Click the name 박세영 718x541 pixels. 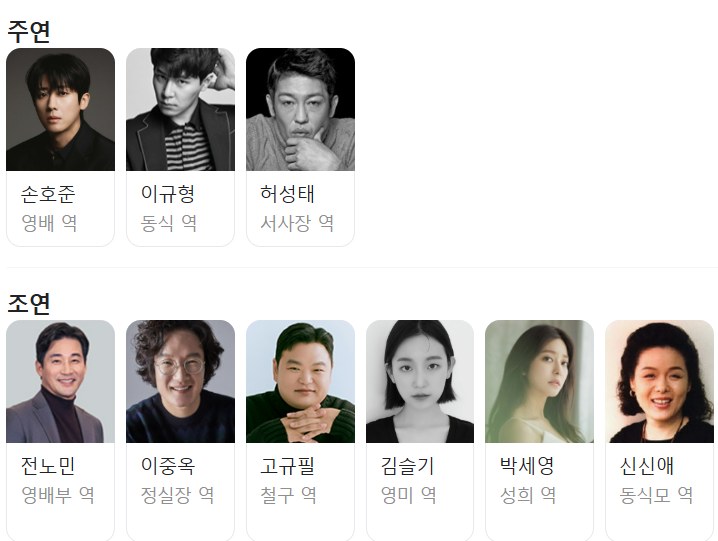pyautogui.click(x=527, y=466)
